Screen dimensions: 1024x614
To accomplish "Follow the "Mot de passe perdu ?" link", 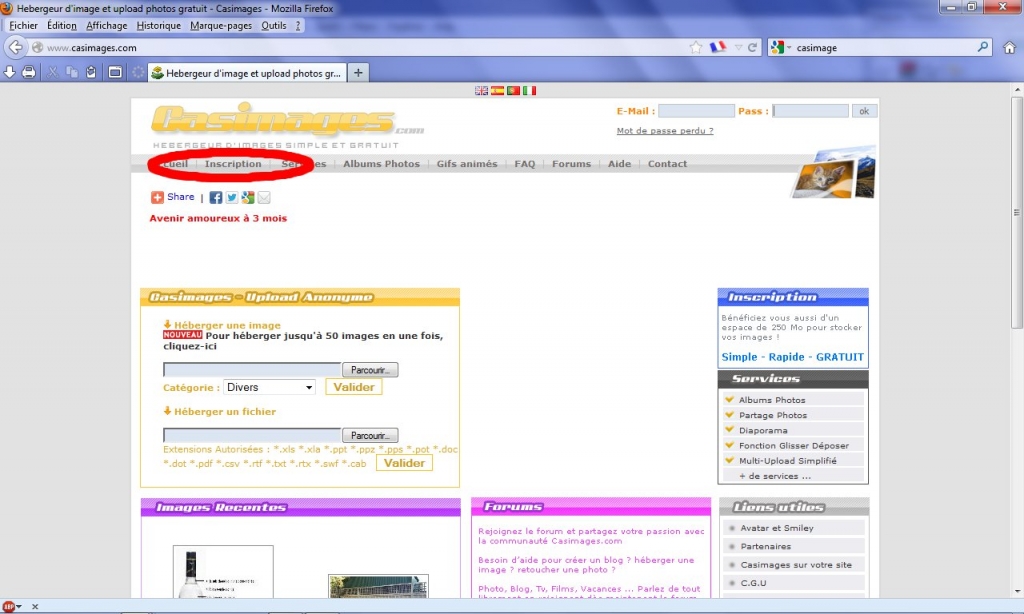I will pyautogui.click(x=664, y=131).
